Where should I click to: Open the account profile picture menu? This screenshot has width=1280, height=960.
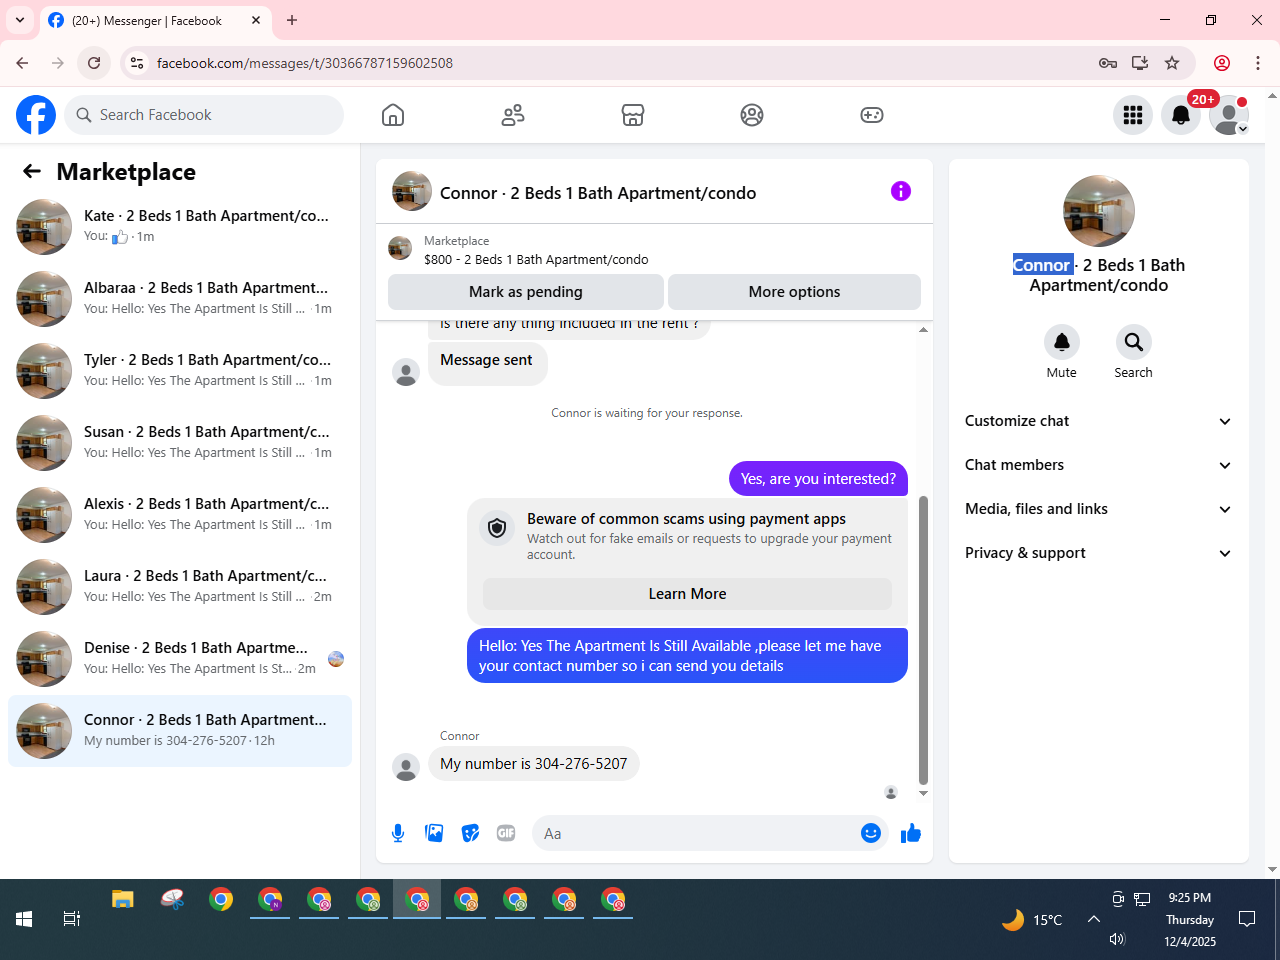(1229, 115)
